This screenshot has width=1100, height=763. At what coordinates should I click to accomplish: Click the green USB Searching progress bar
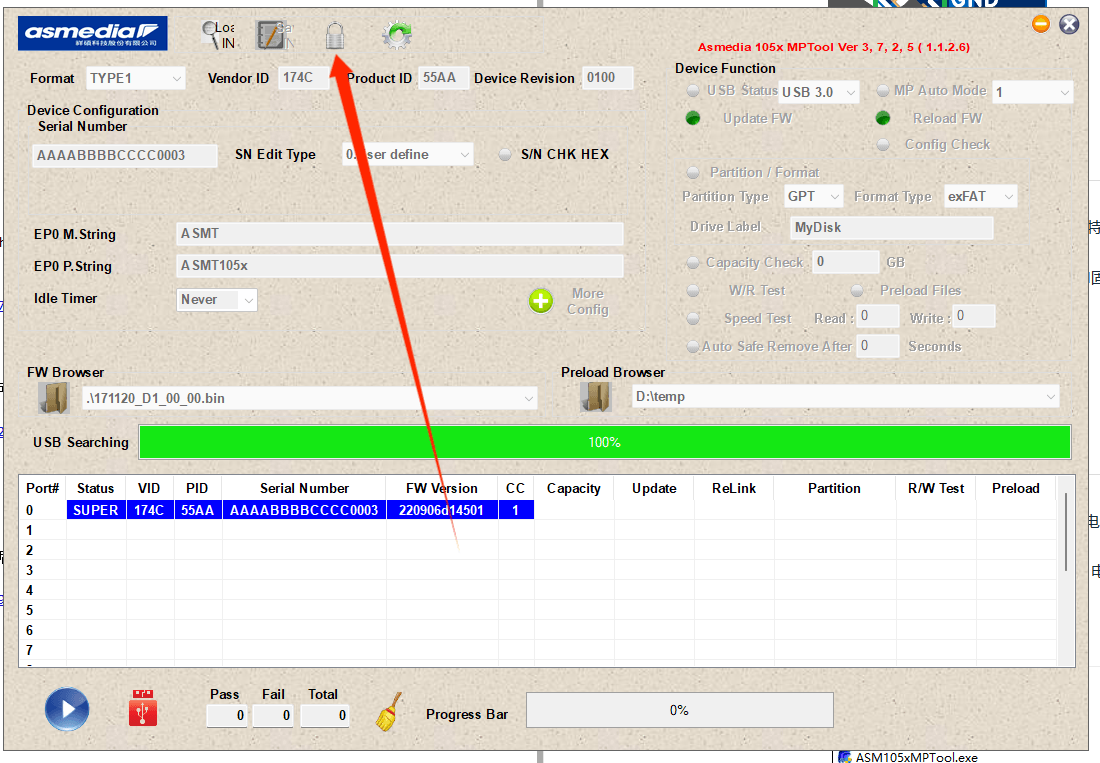pos(605,442)
